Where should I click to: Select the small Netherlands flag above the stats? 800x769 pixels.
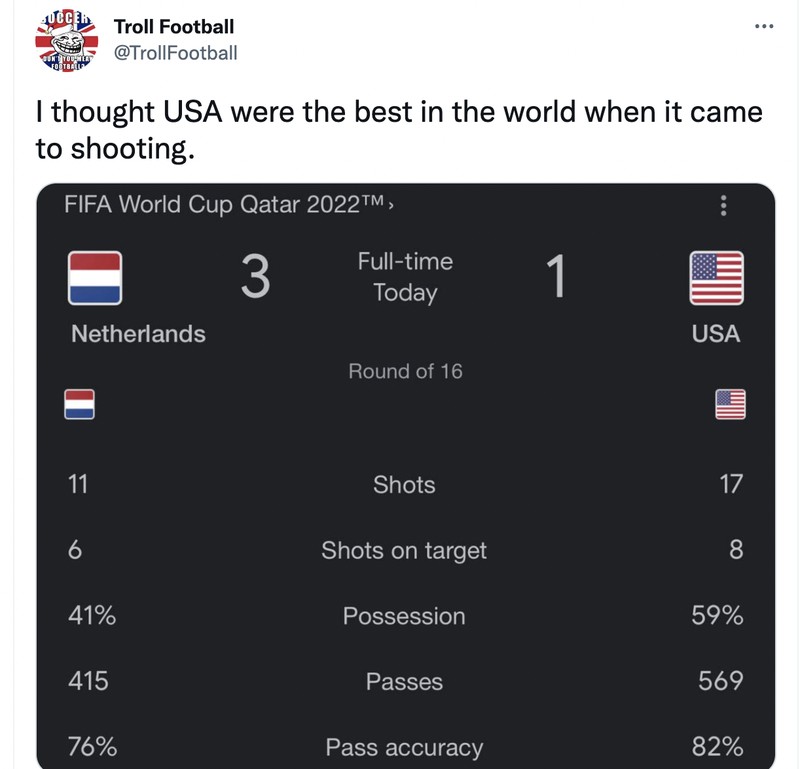pos(79,405)
